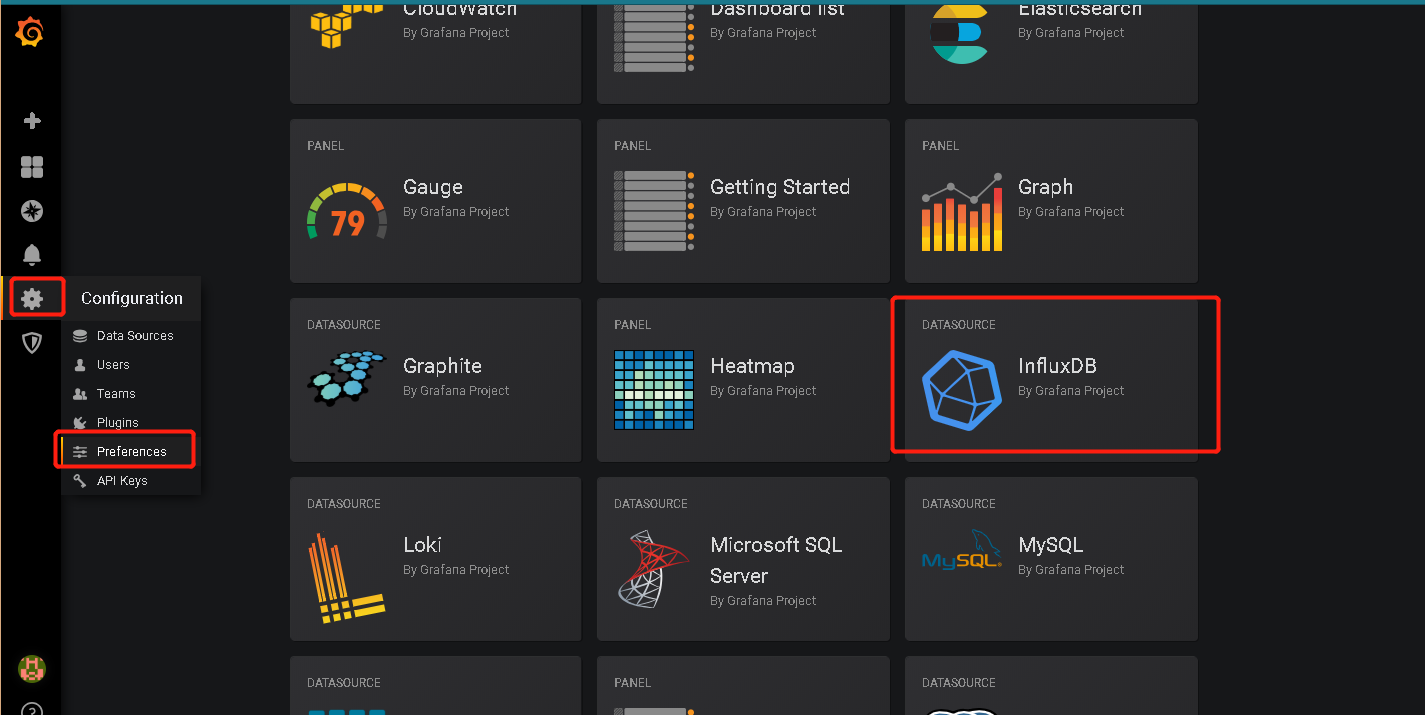Image resolution: width=1425 pixels, height=715 pixels.
Task: Click the PANEL label on Graph card
Action: click(x=940, y=146)
